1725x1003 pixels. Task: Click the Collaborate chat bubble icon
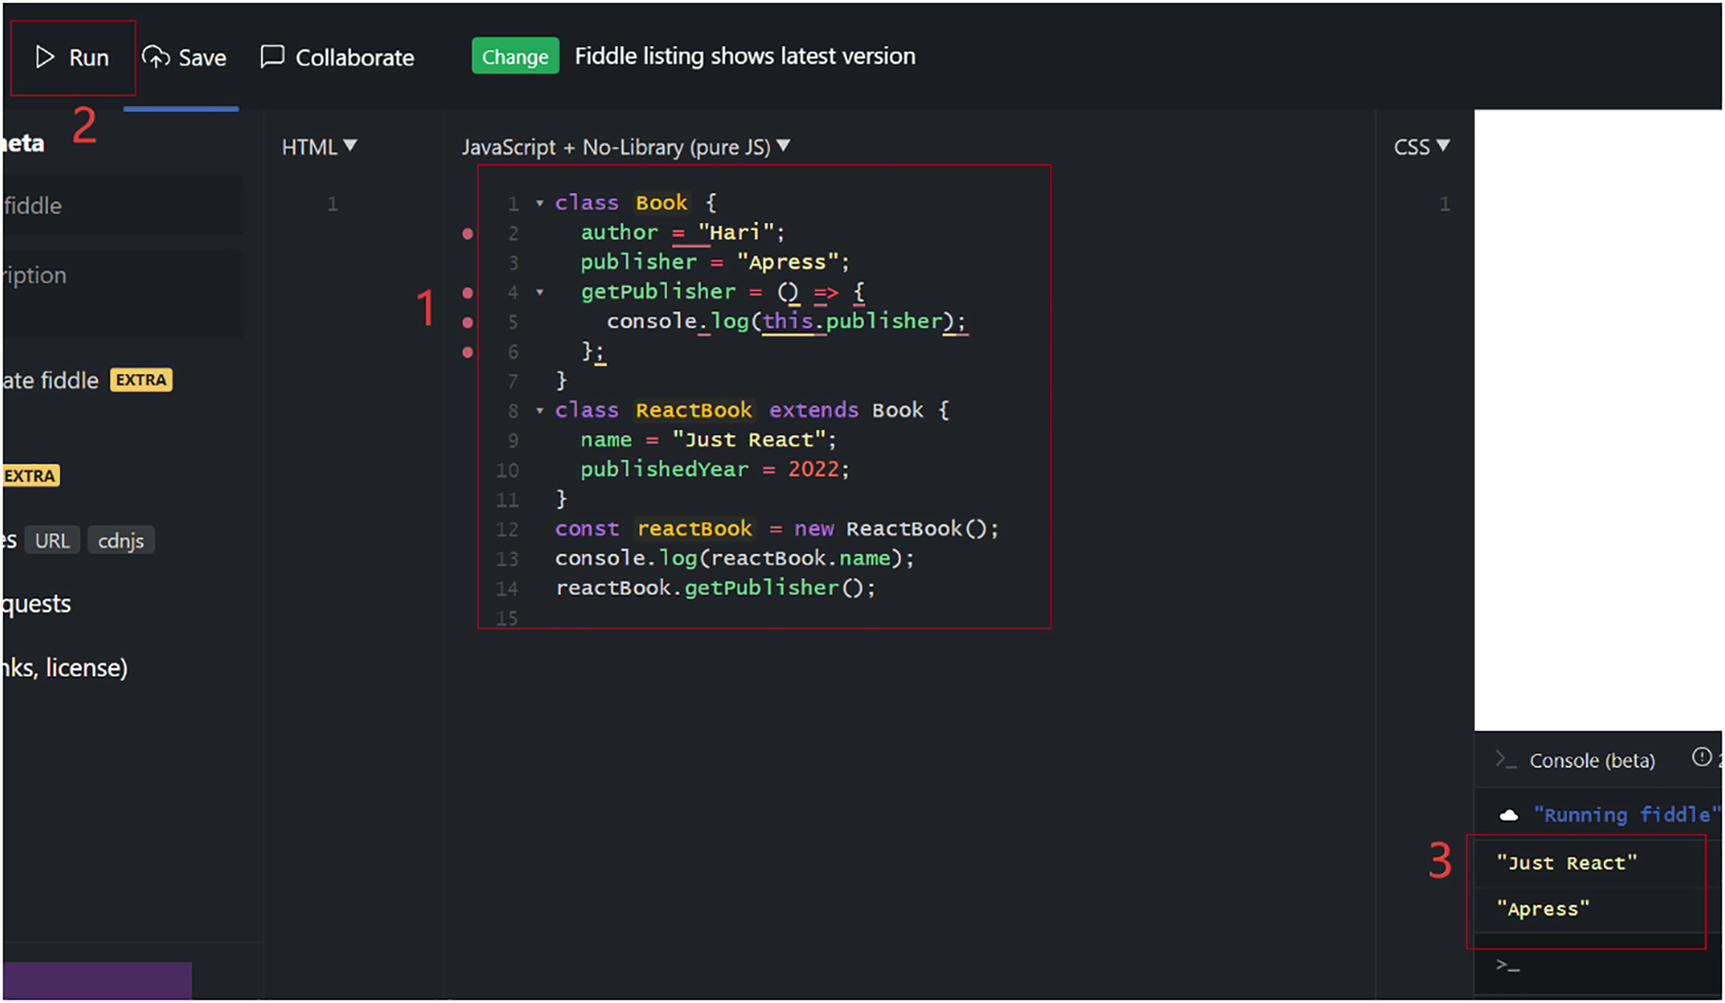pos(272,56)
